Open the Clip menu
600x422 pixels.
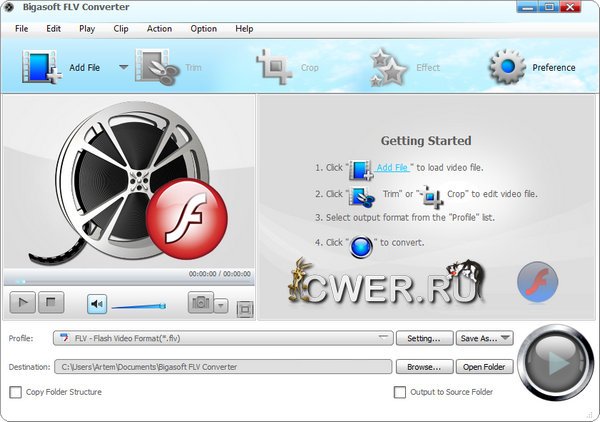(121, 28)
